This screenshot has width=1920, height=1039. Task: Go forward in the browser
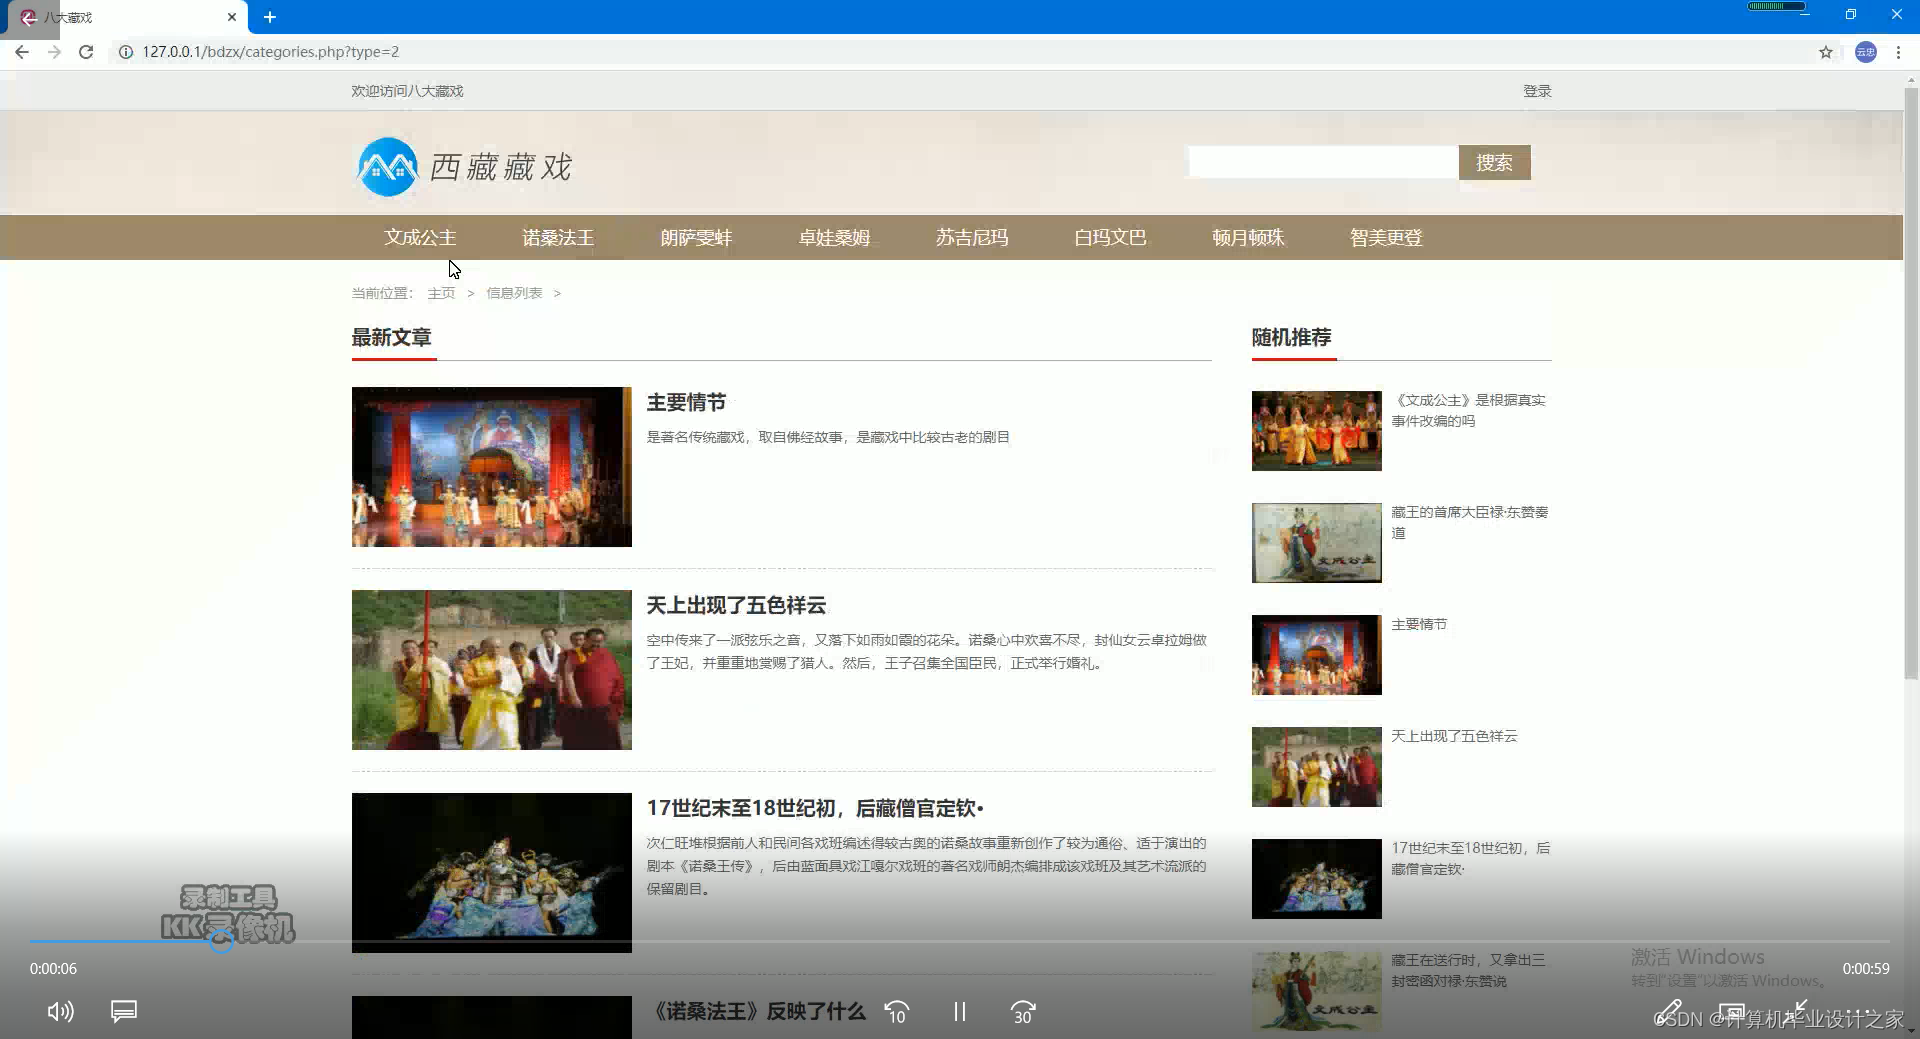click(54, 52)
